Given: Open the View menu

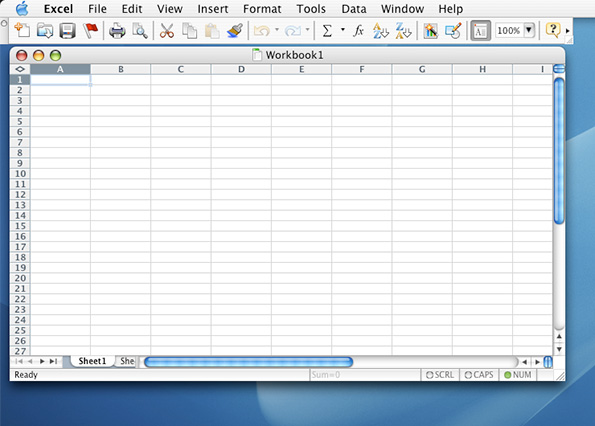Looking at the screenshot, I should pos(170,9).
